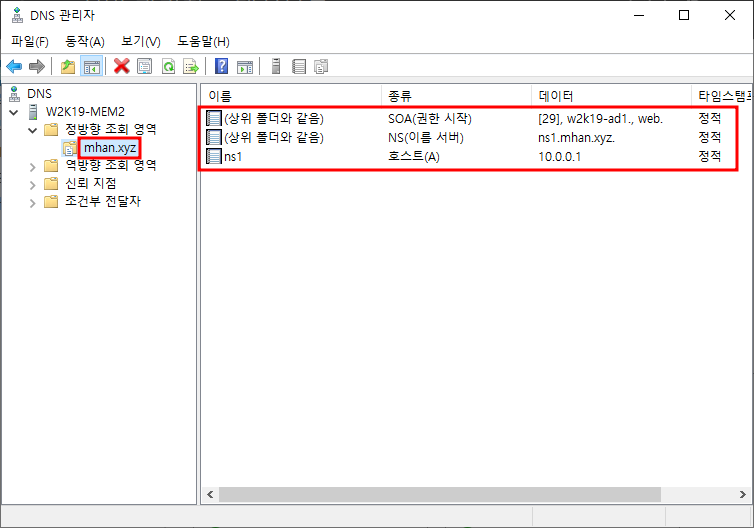Screen dimensions: 754x528
Task: Click the Forward arrow toolbar icon
Action: (x=37, y=66)
